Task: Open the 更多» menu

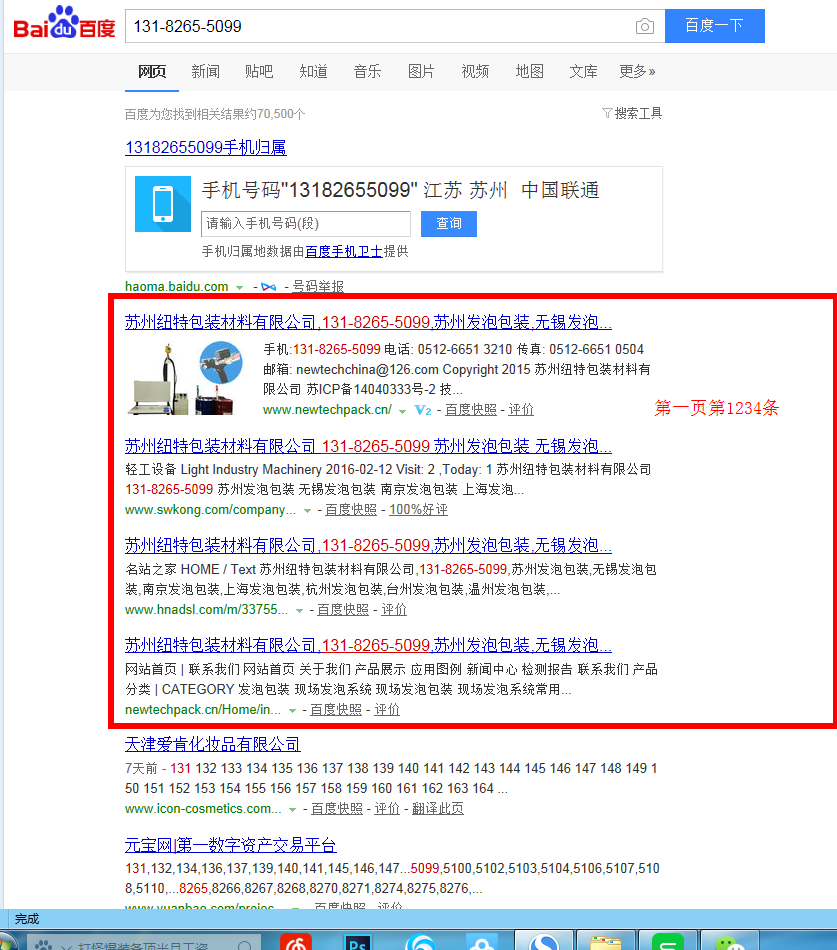Action: tap(637, 71)
